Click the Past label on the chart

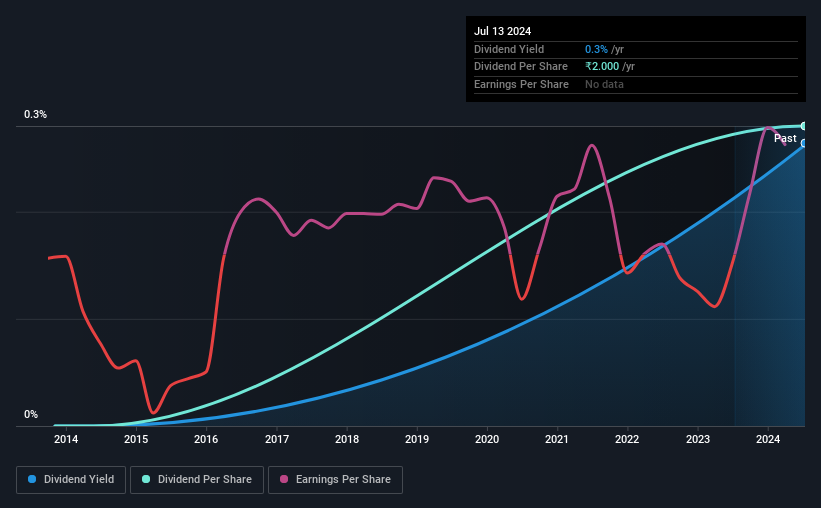click(785, 138)
